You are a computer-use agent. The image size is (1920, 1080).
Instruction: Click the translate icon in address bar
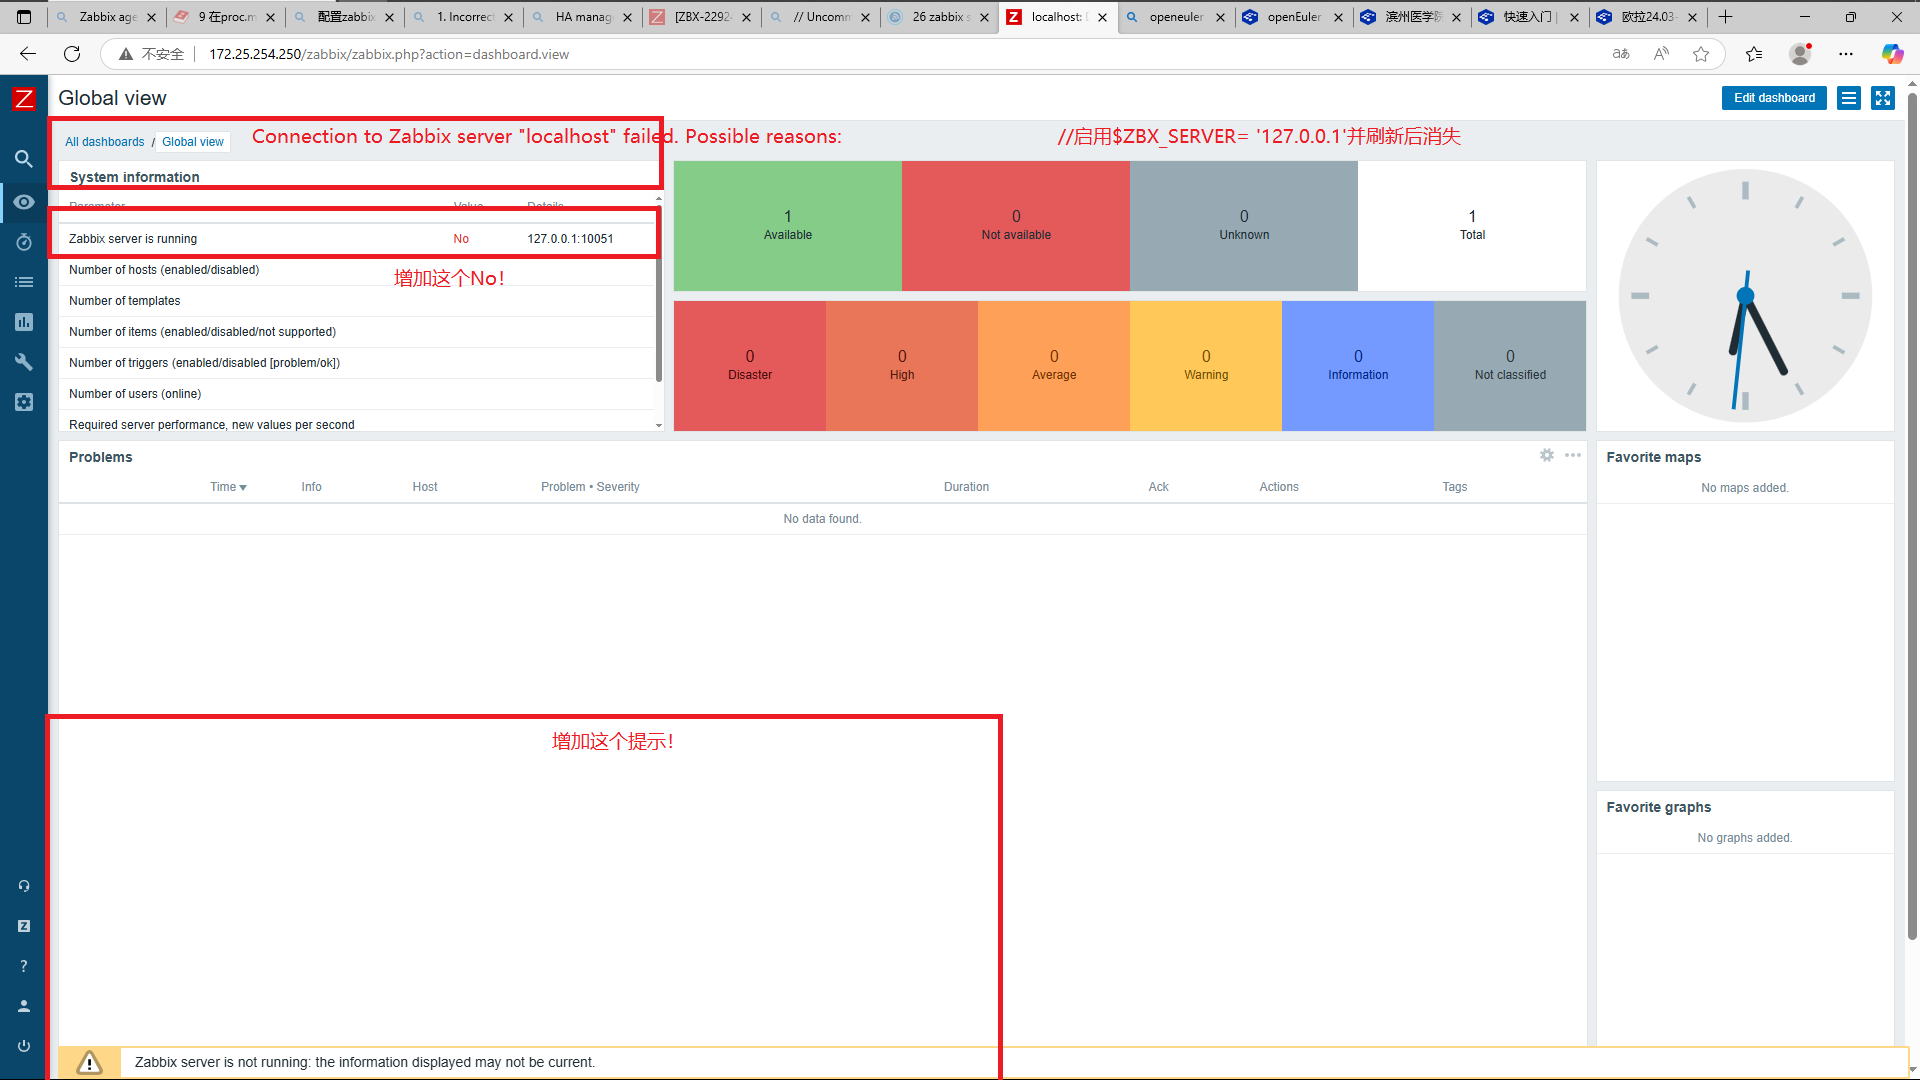tap(1621, 54)
